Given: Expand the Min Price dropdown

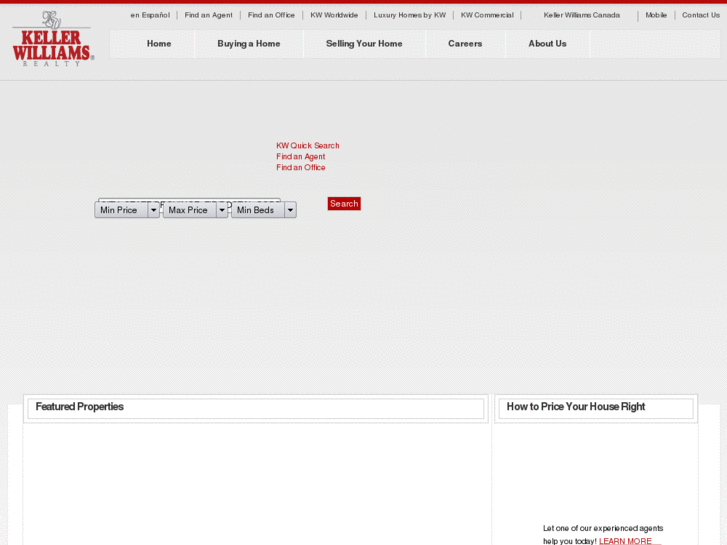Looking at the screenshot, I should click(127, 210).
